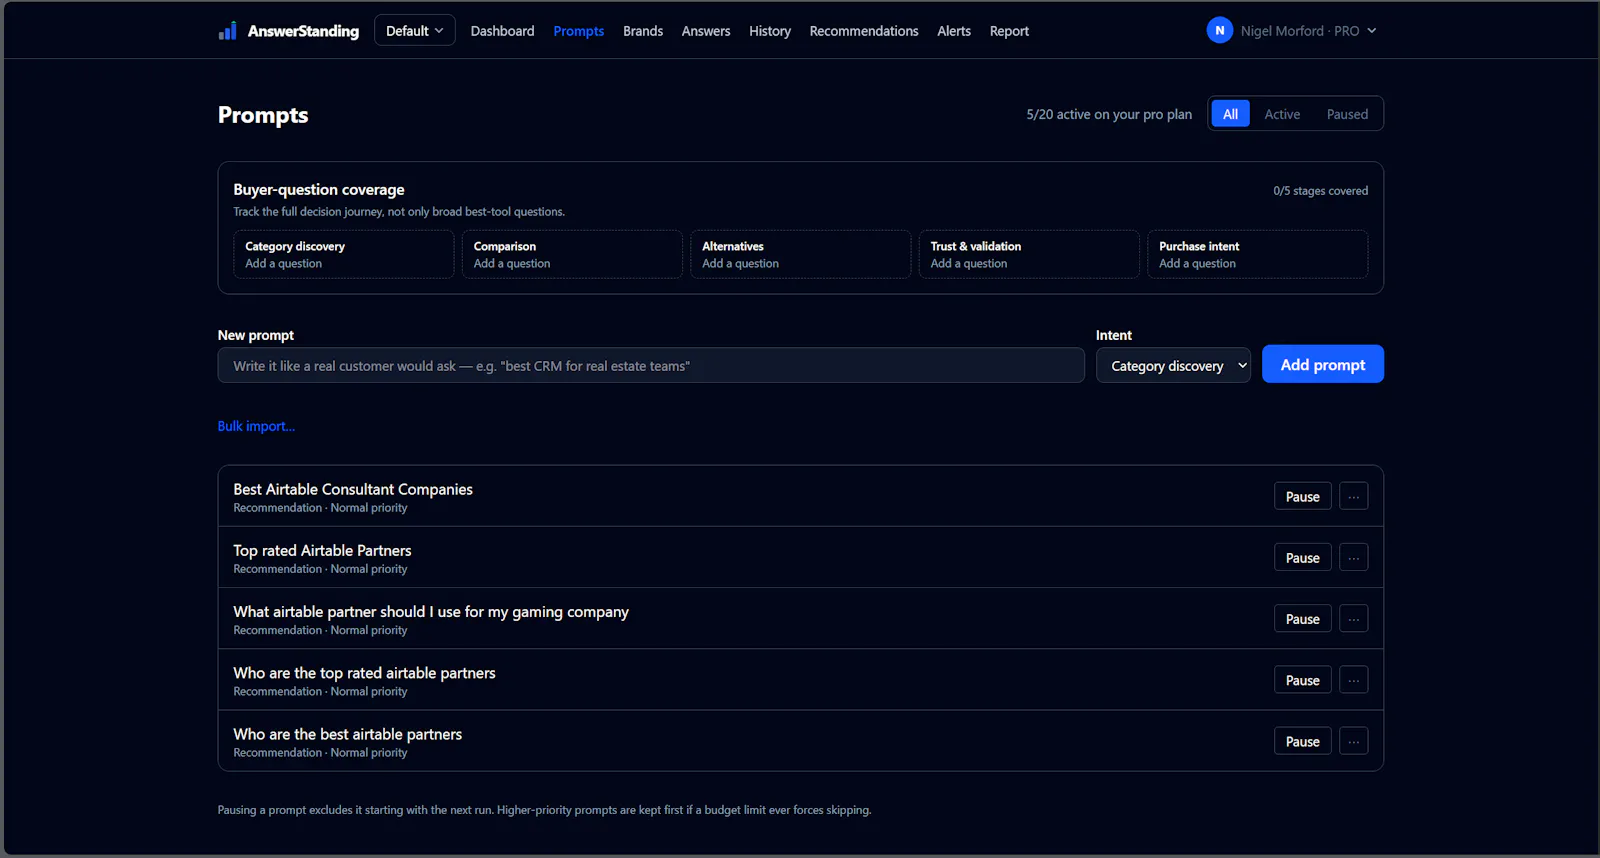Select Who are the best airtable partners
The image size is (1600, 858).
pos(347,734)
